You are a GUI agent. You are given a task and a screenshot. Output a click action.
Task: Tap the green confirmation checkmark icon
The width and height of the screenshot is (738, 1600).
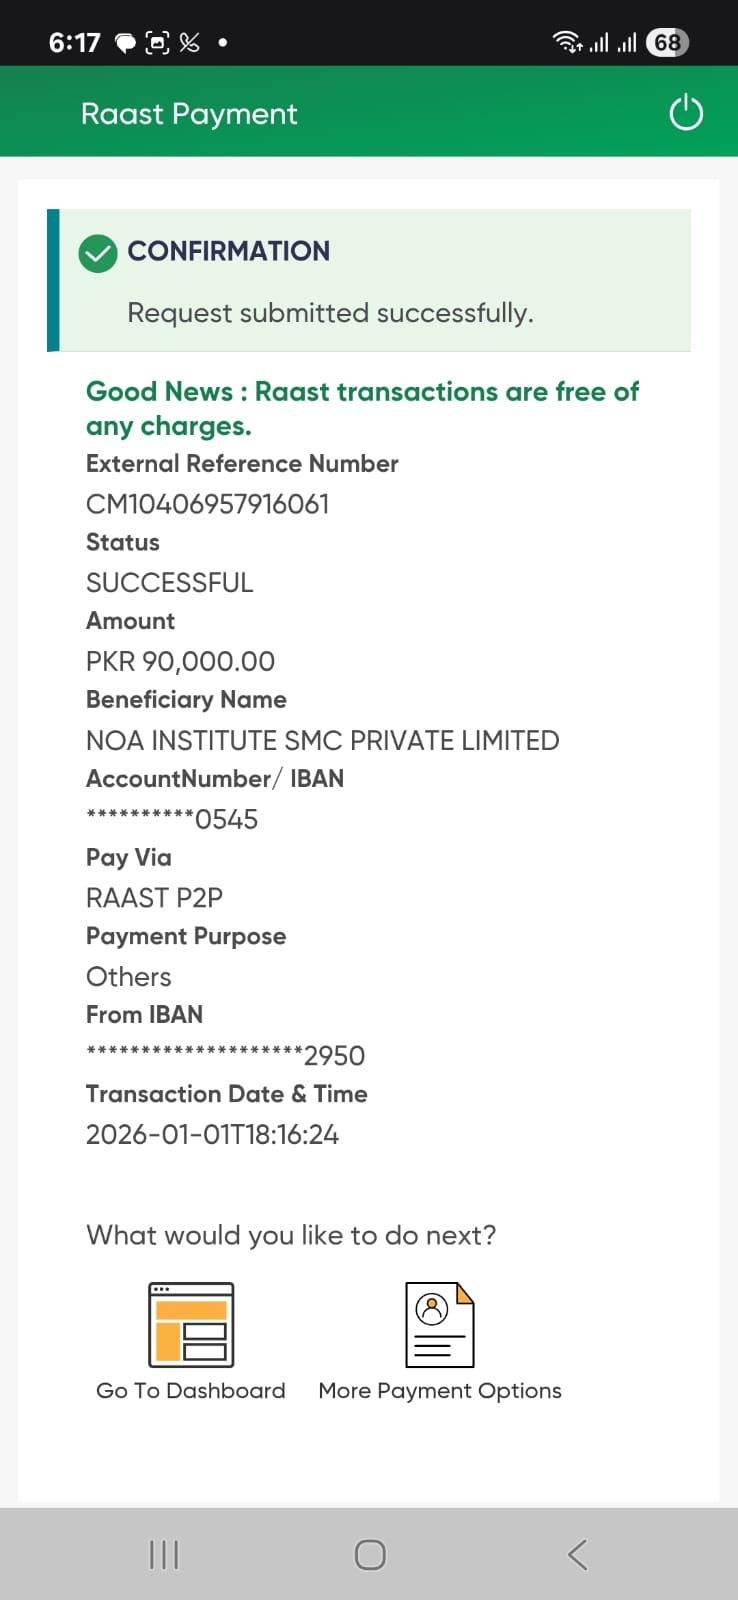click(98, 254)
